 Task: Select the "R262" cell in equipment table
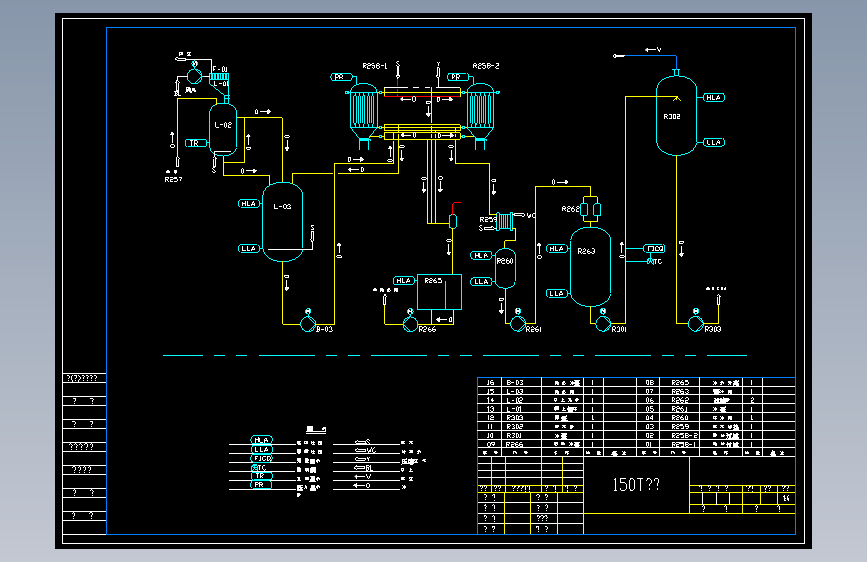point(680,400)
